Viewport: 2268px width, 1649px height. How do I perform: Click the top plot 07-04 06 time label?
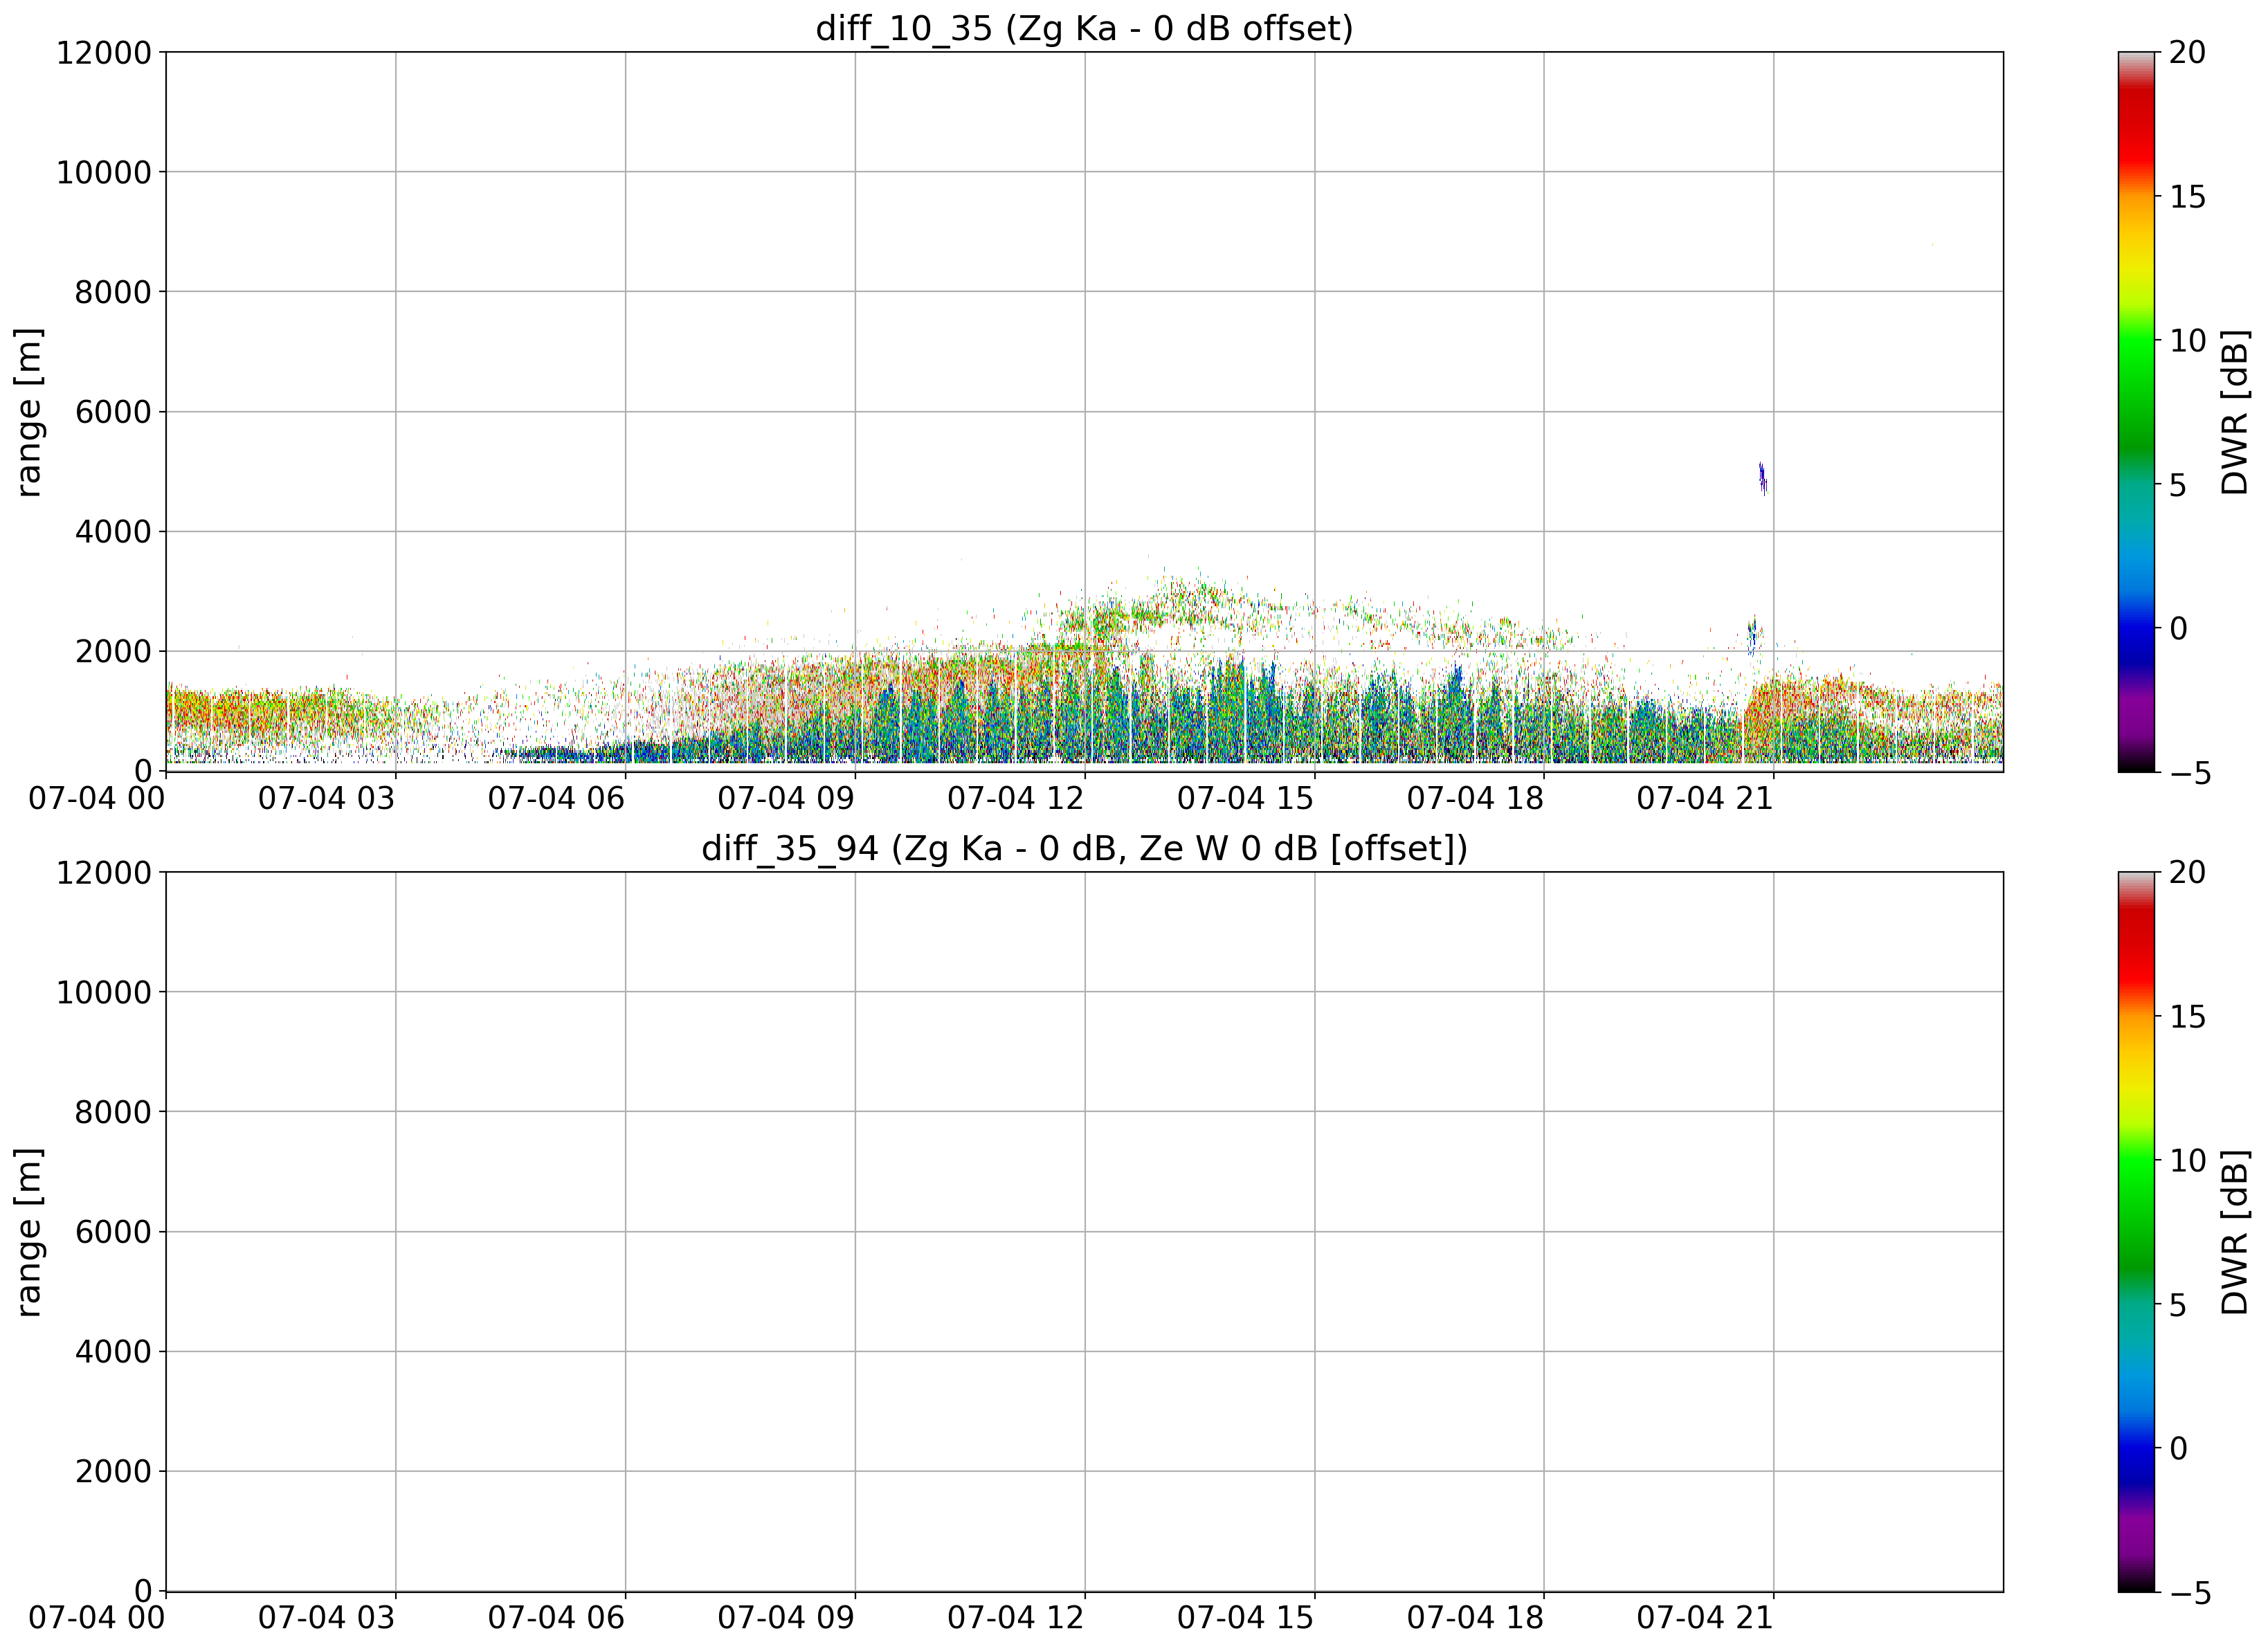point(556,798)
